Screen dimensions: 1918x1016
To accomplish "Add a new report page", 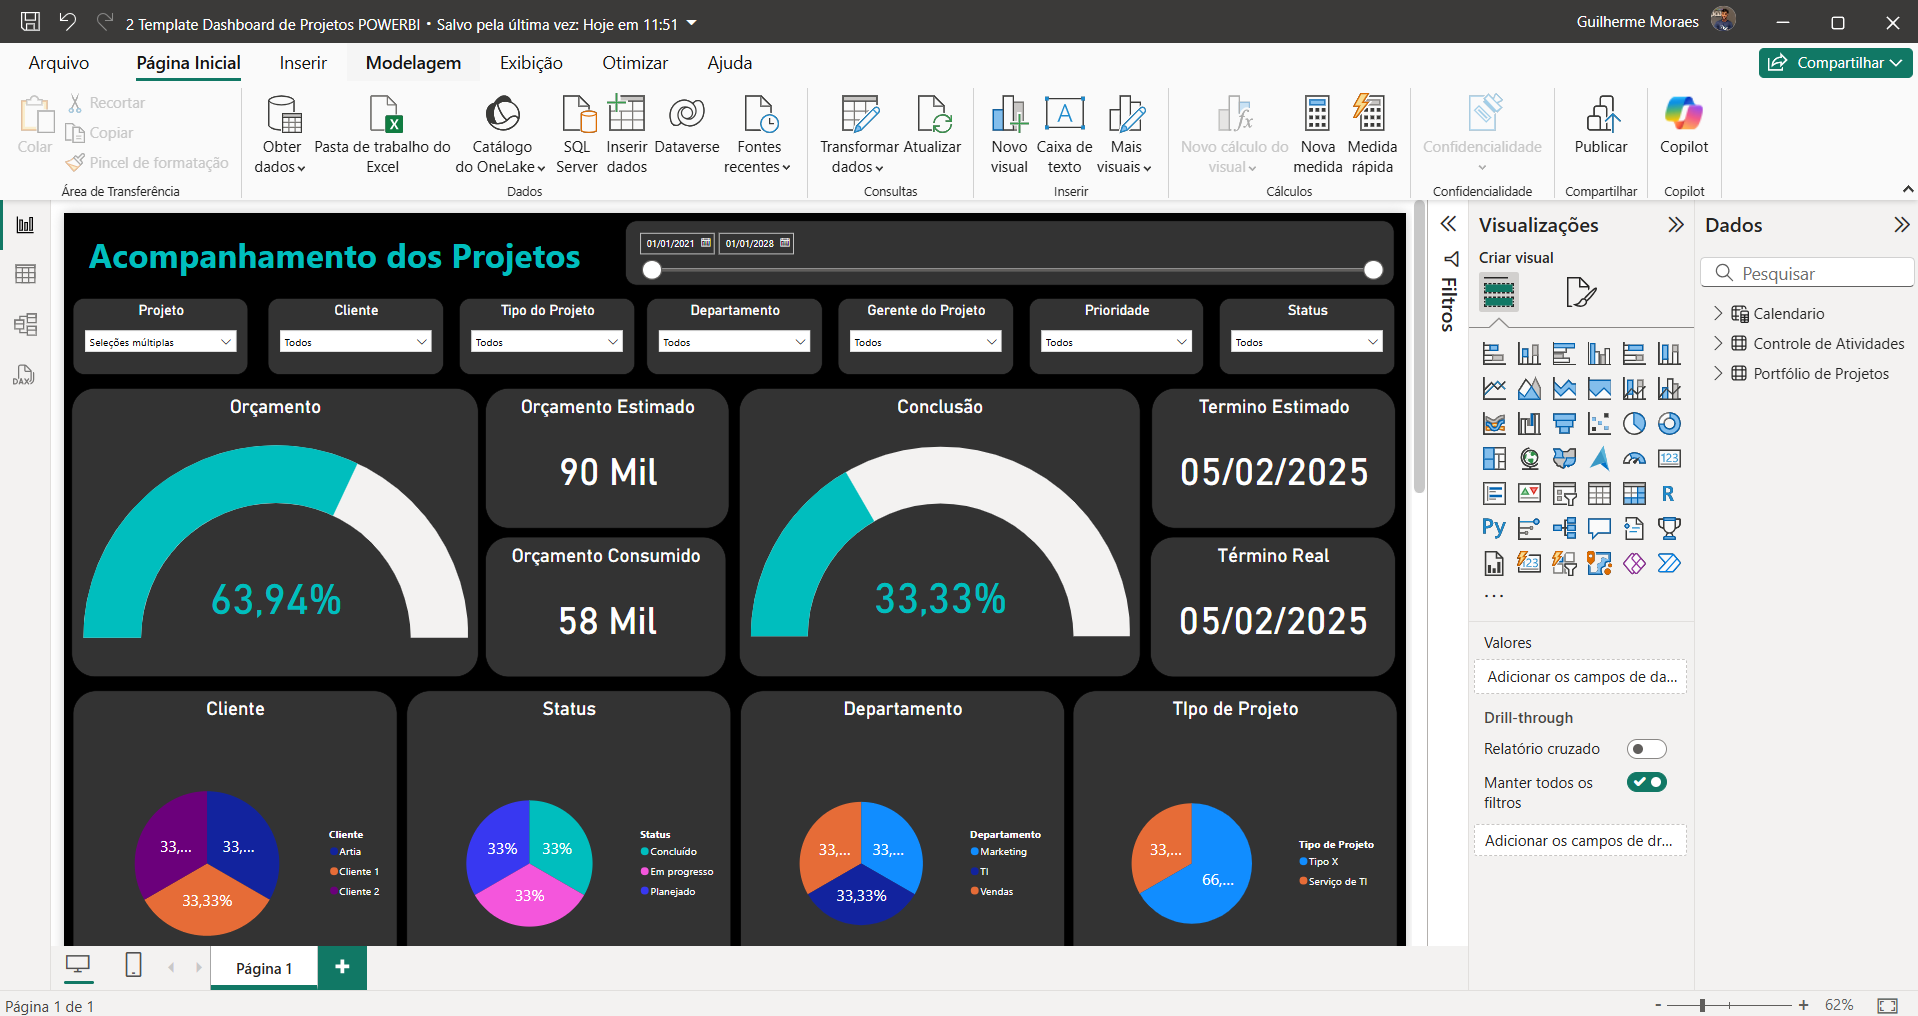I will (x=342, y=967).
